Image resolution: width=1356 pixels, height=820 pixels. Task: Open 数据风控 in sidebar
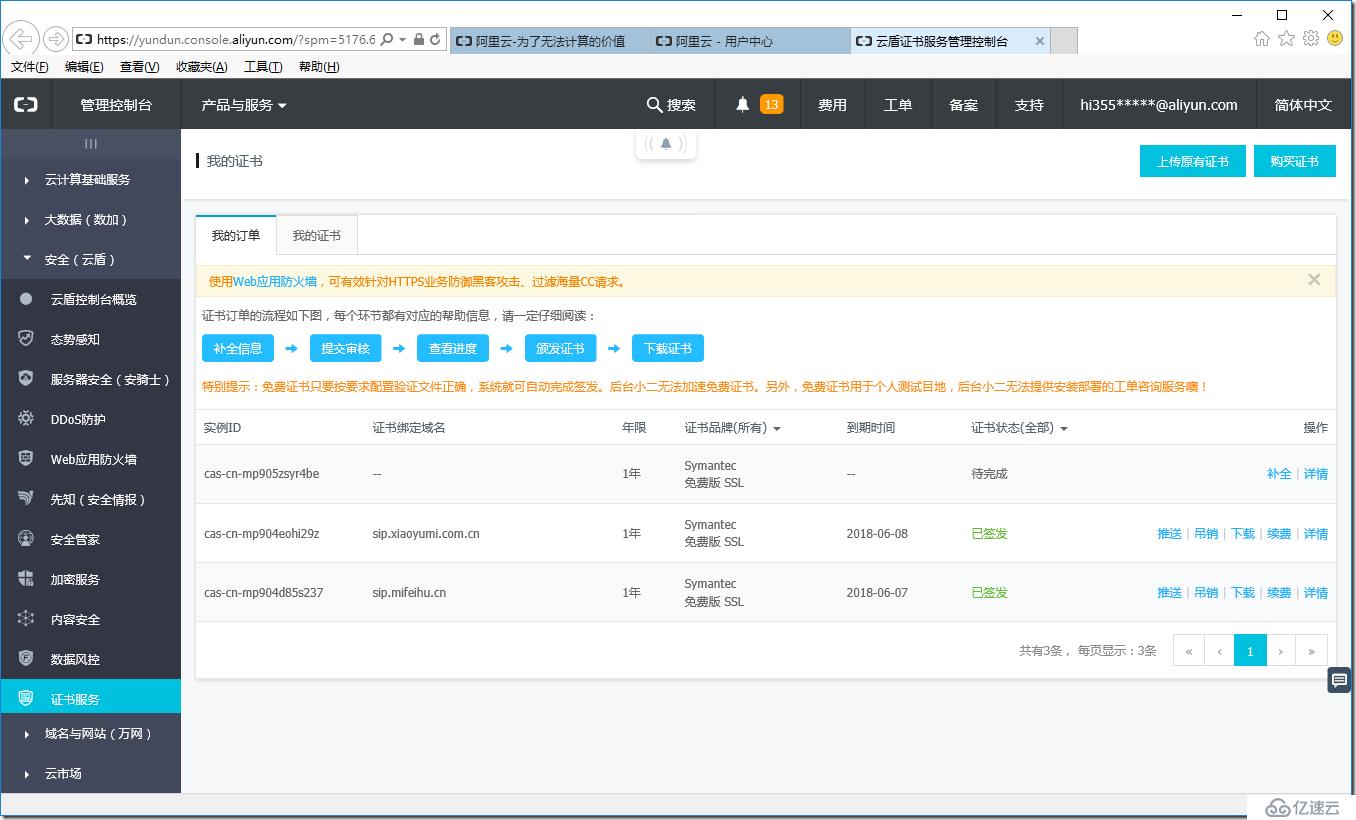(x=91, y=659)
